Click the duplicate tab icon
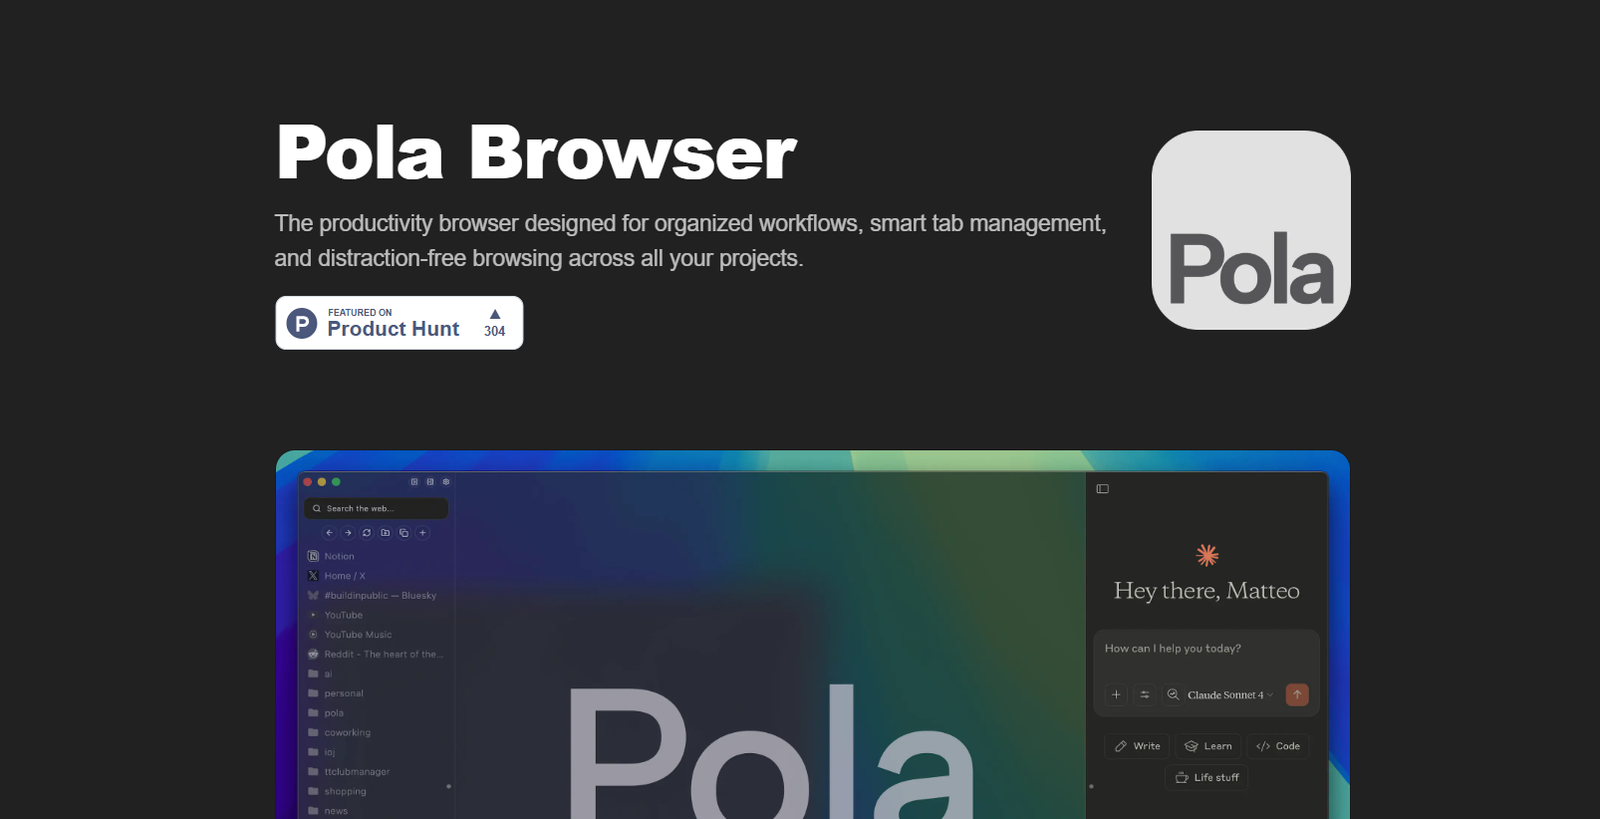1600x819 pixels. (x=404, y=533)
